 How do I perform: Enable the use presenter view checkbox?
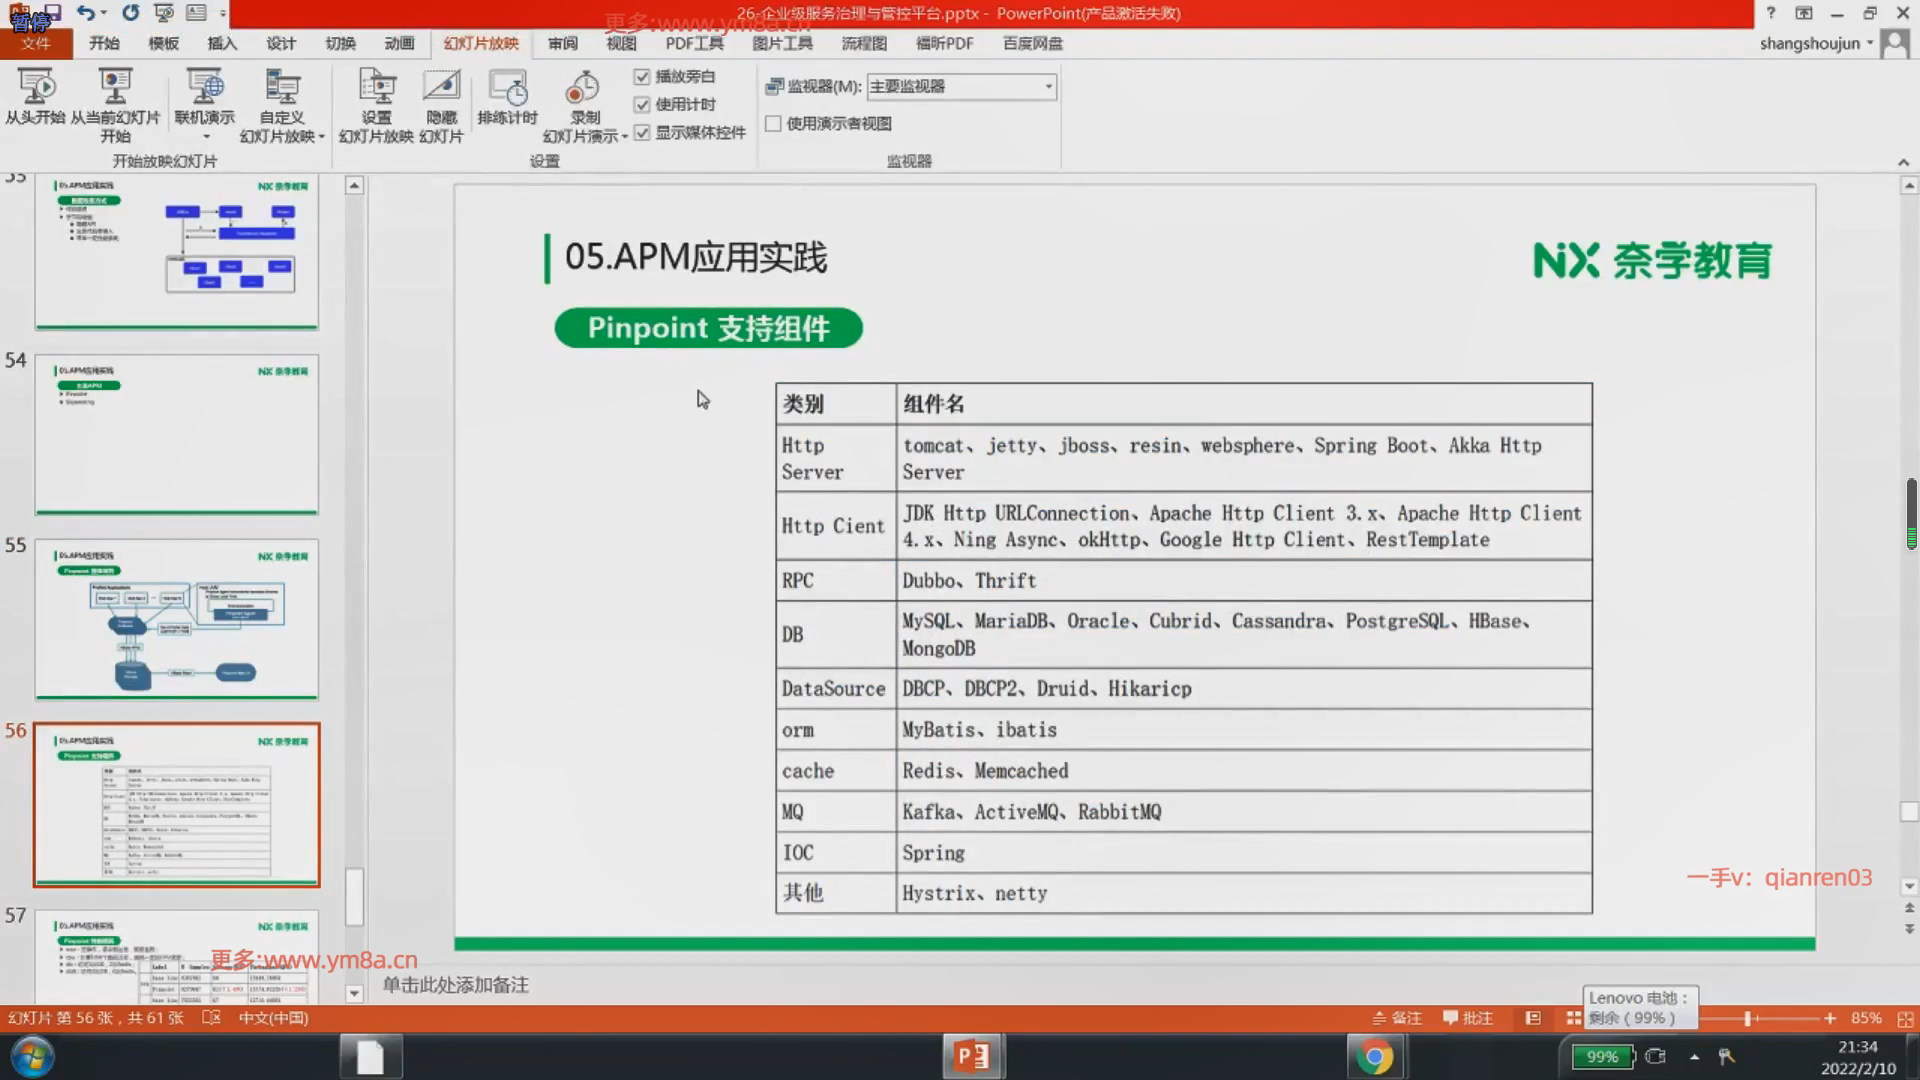[773, 124]
